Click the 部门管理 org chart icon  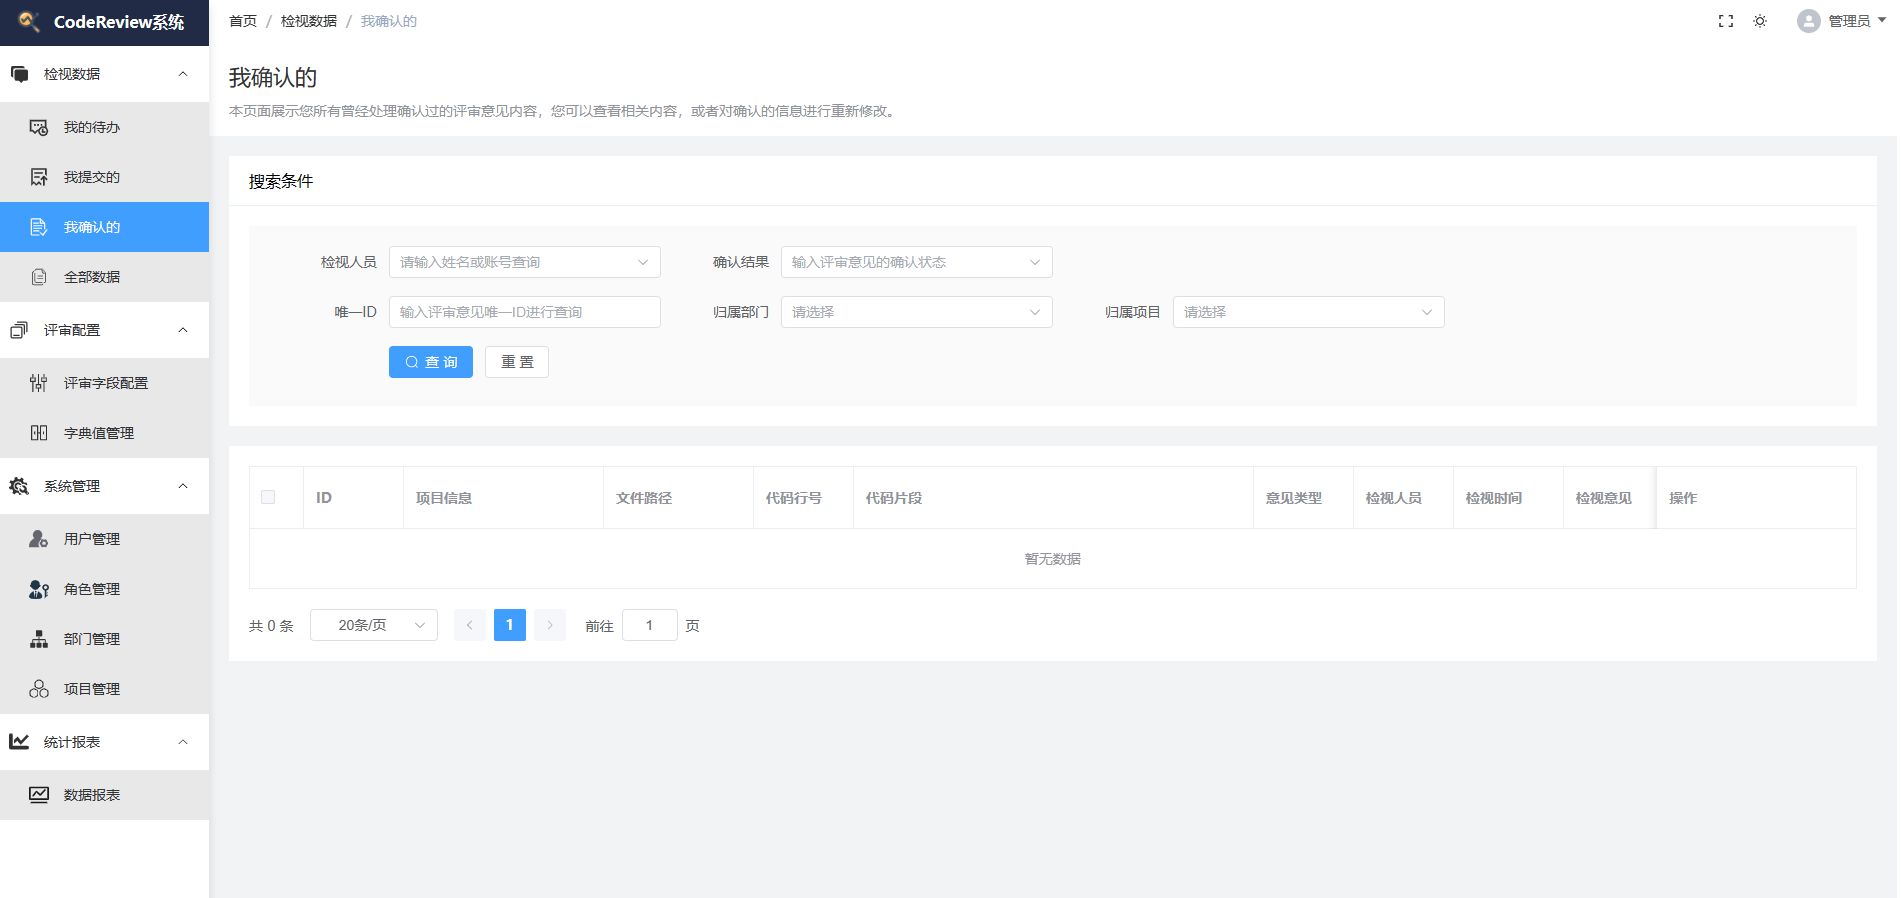(x=39, y=639)
